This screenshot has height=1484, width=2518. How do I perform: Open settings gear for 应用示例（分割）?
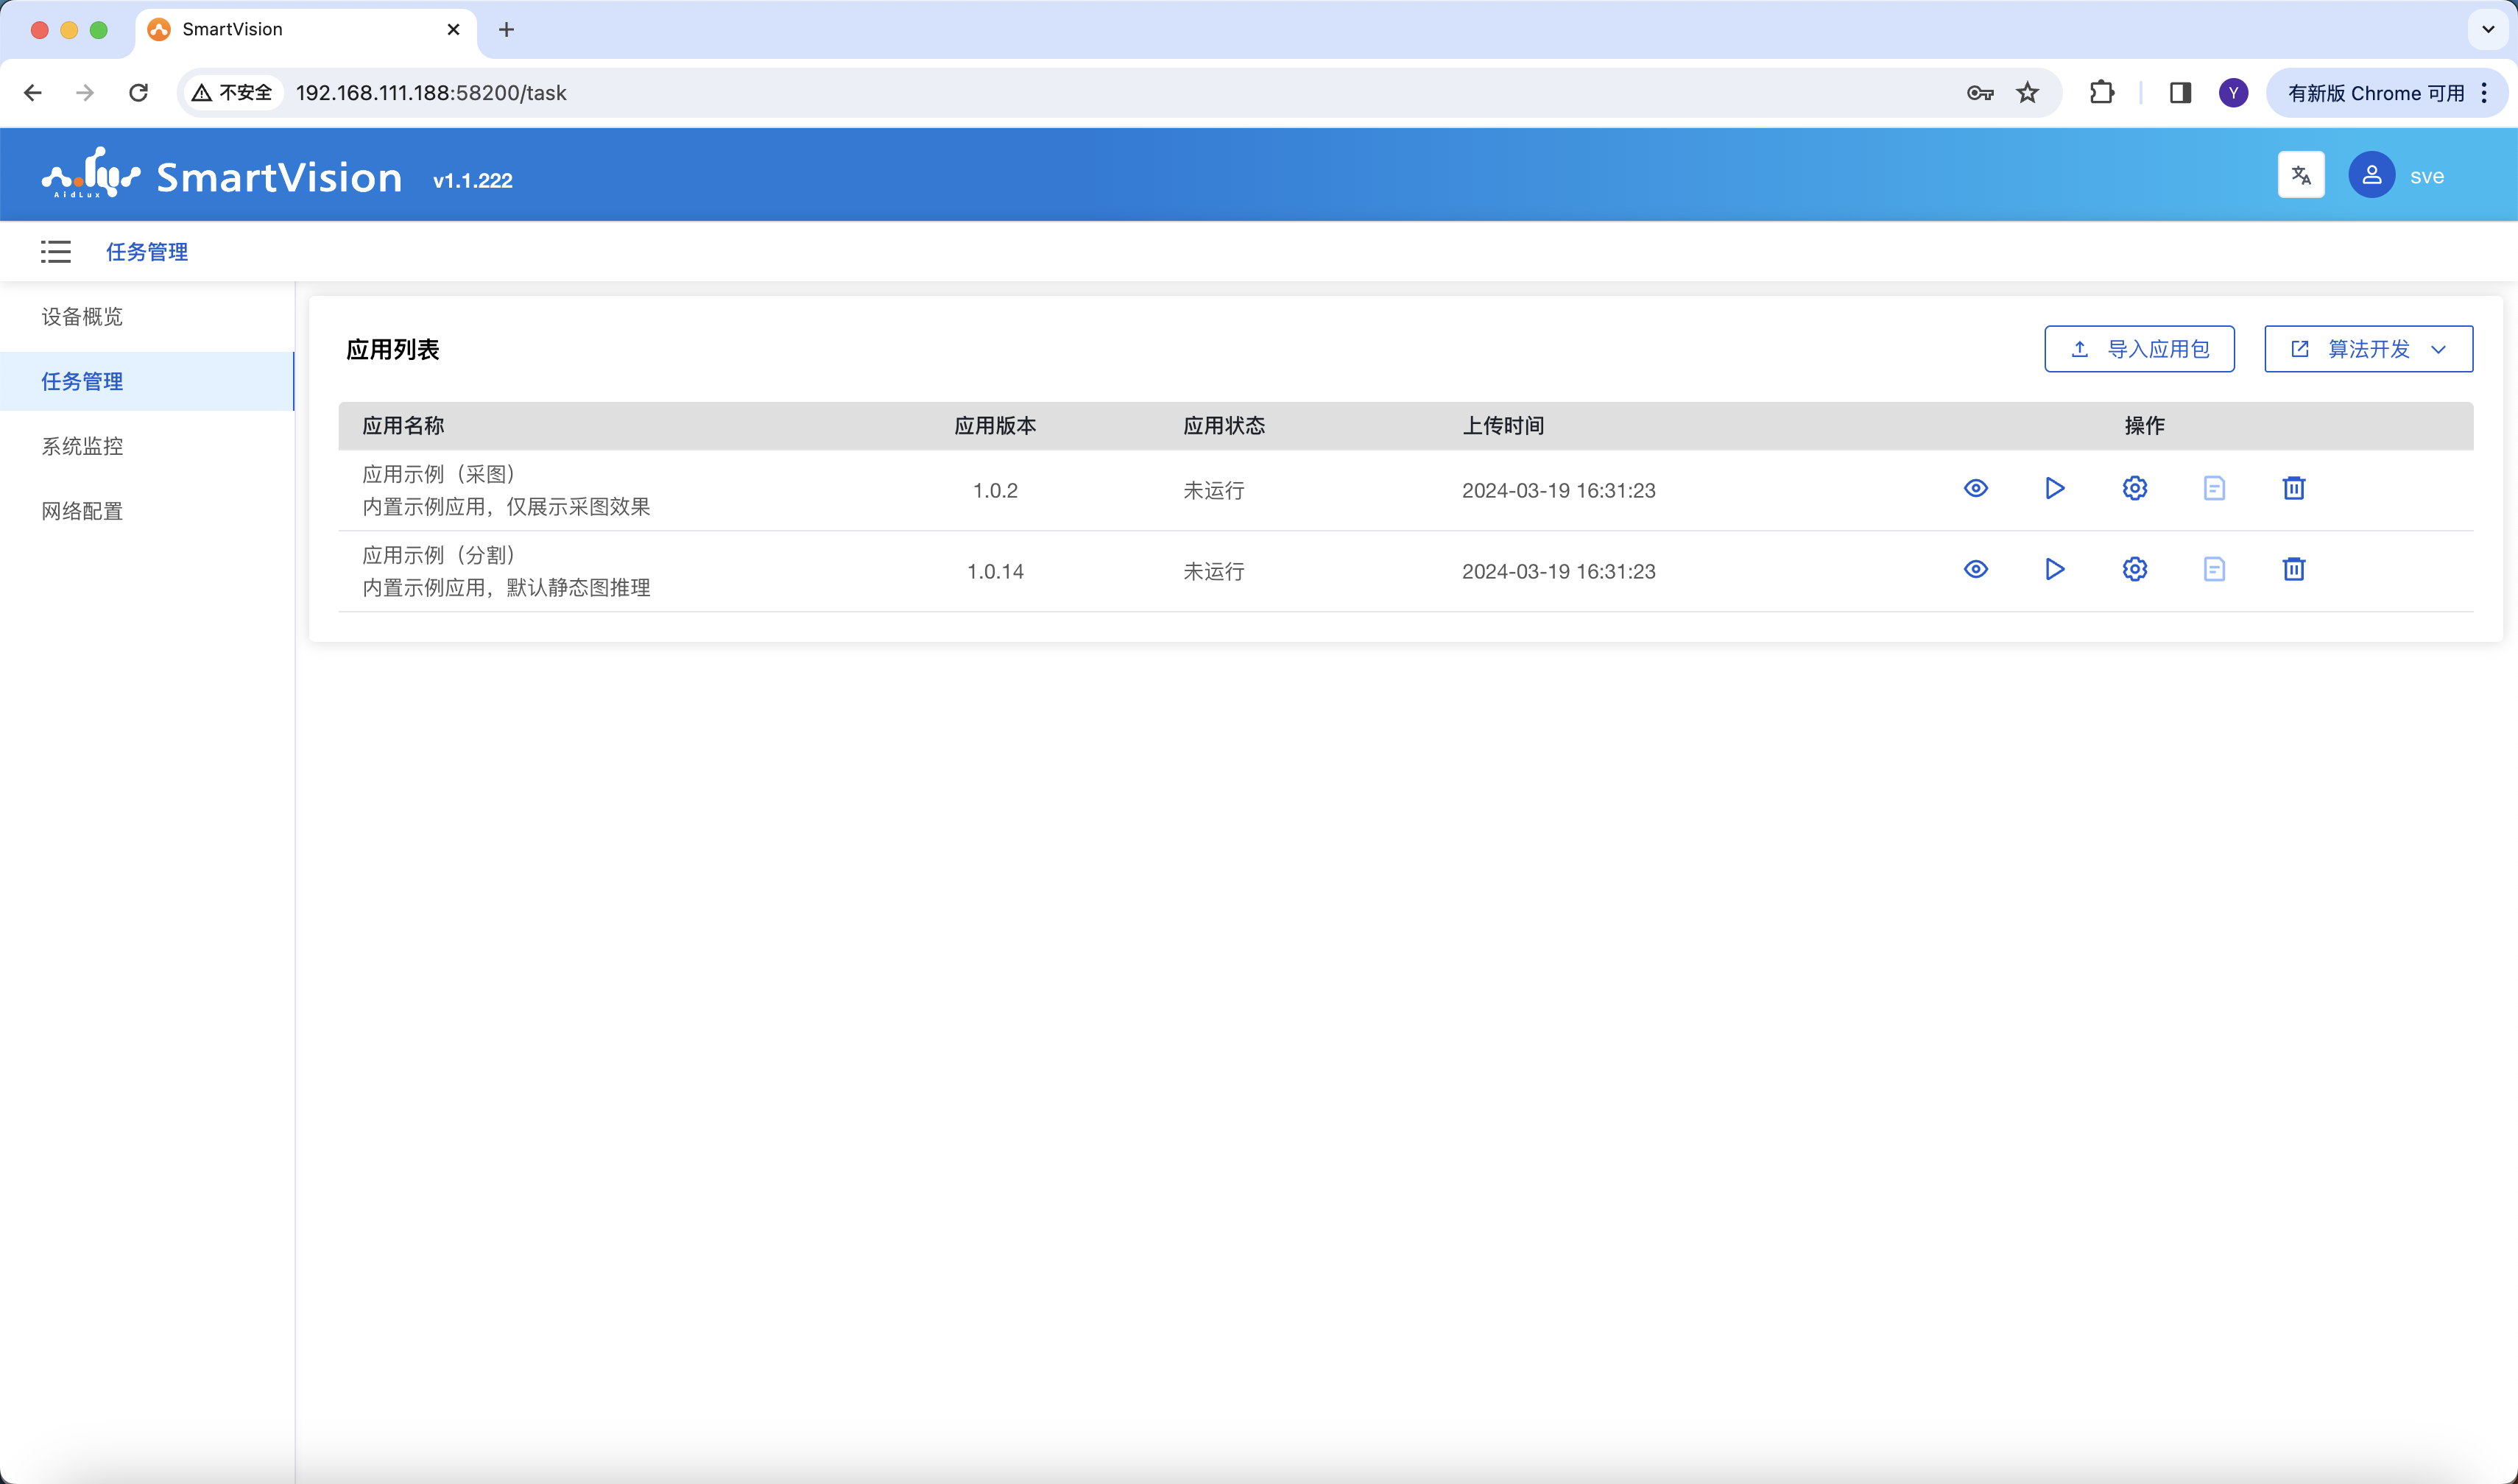(2134, 569)
